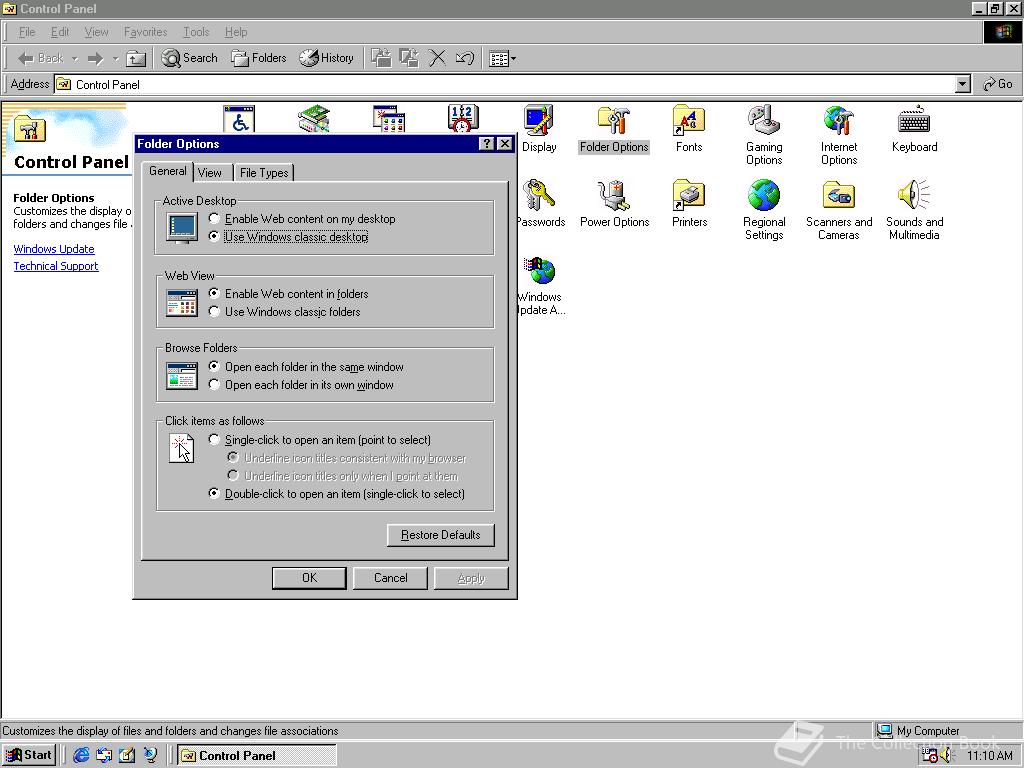Click the Move To toolbar icon
Viewport: 1024px width, 768px height.
click(x=381, y=58)
